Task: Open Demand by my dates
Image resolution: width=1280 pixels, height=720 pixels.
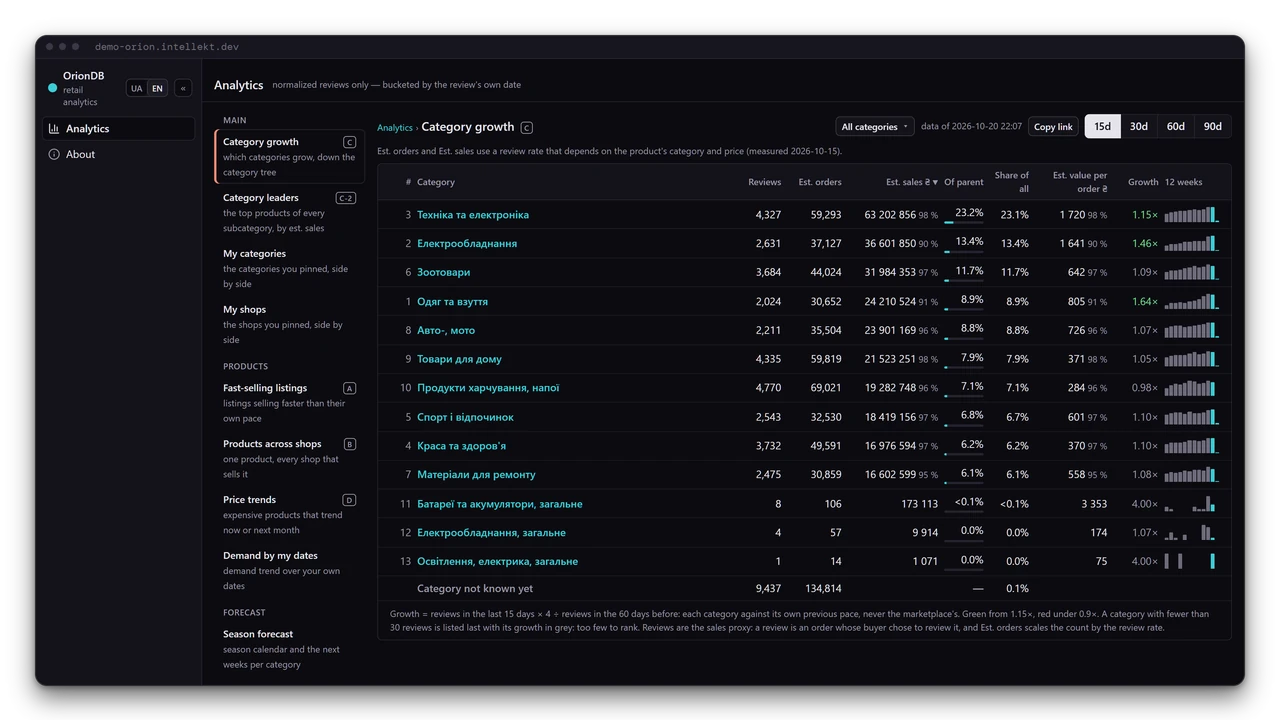Action: pyautogui.click(x=289, y=570)
